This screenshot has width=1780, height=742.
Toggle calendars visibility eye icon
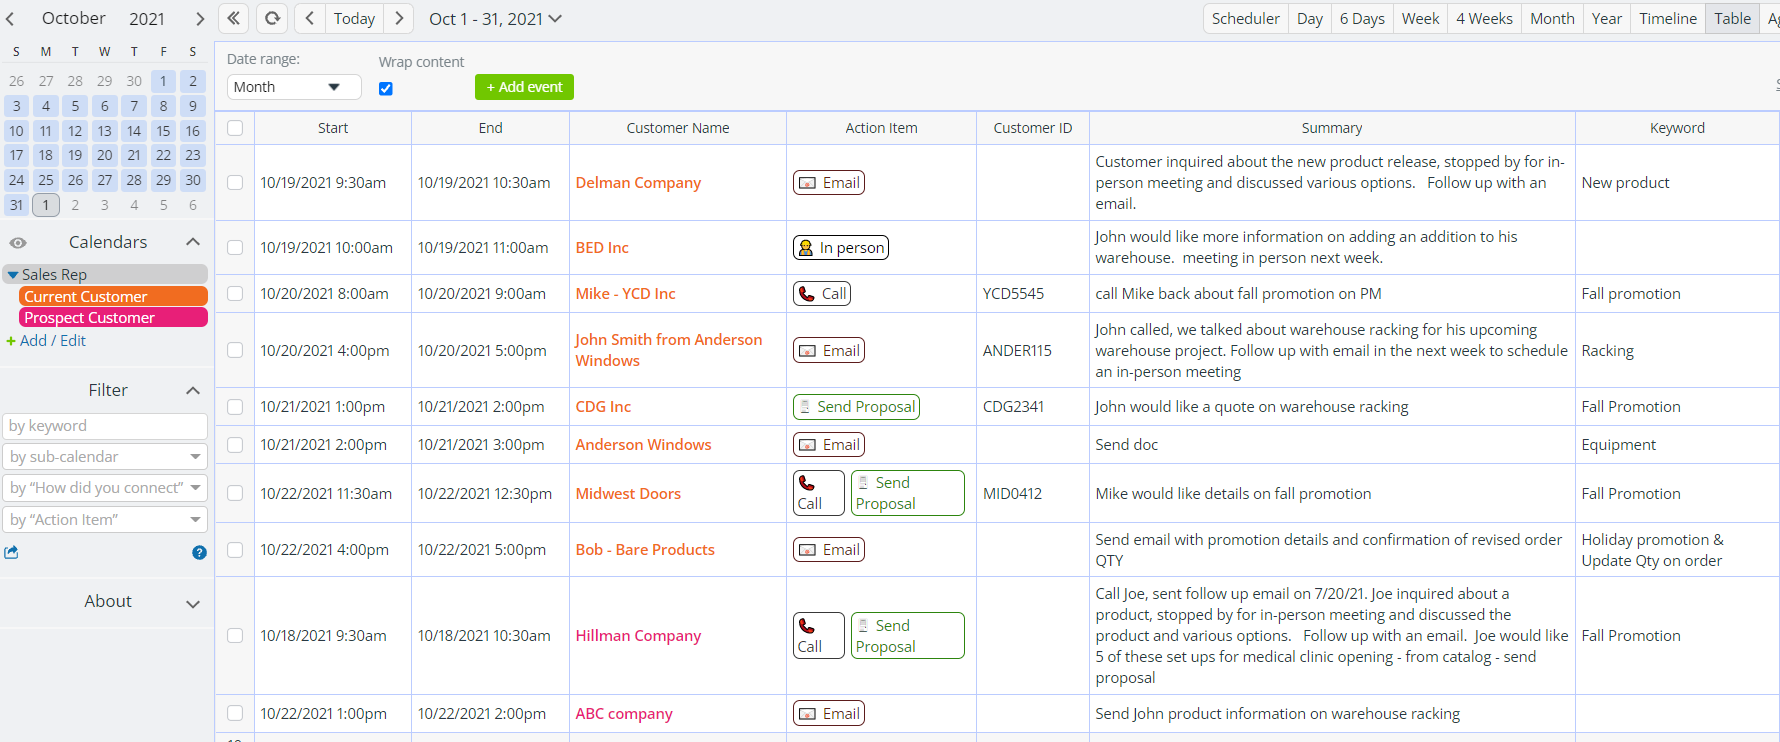(18, 242)
